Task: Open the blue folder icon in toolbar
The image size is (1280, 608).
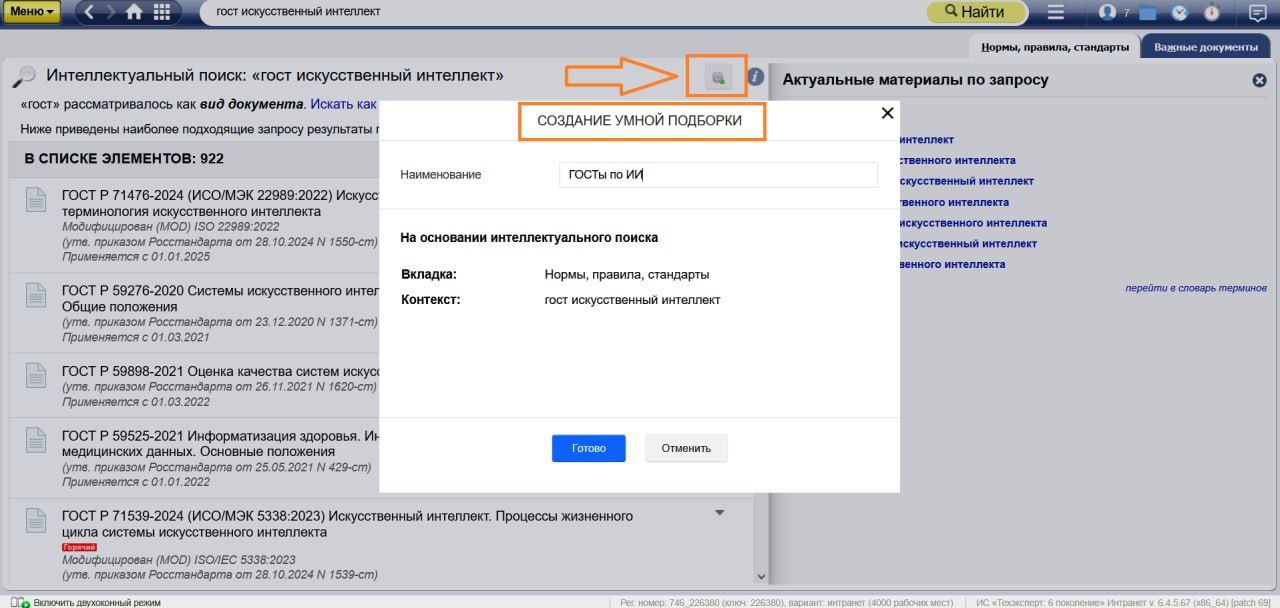Action: [1147, 13]
